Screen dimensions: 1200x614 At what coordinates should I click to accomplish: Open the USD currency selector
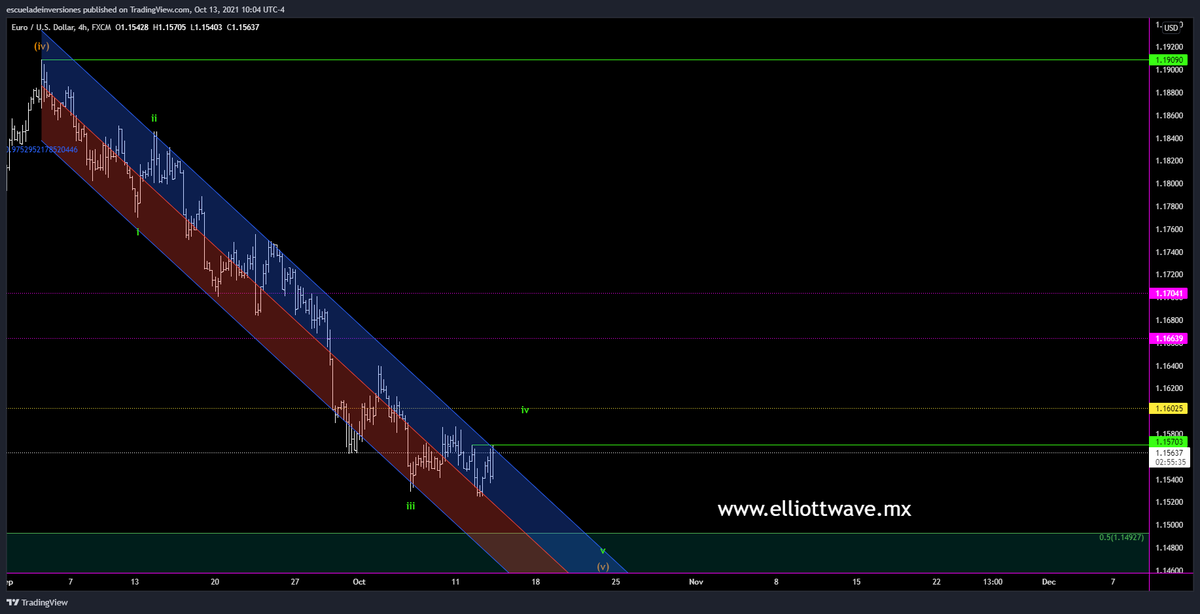click(1170, 28)
